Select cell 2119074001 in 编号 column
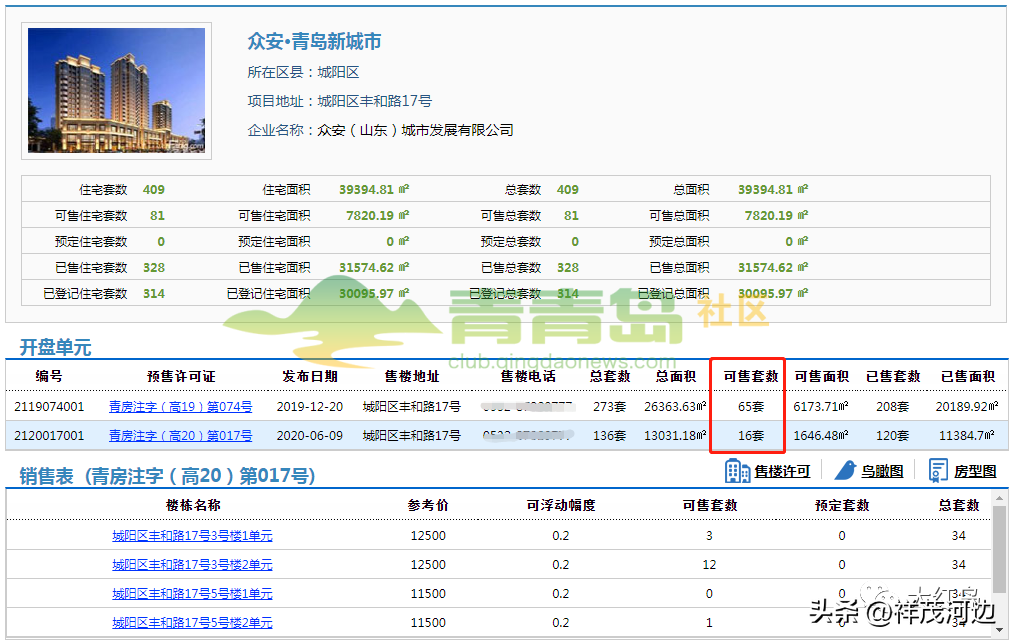The height and width of the screenshot is (643, 1014). pos(49,407)
